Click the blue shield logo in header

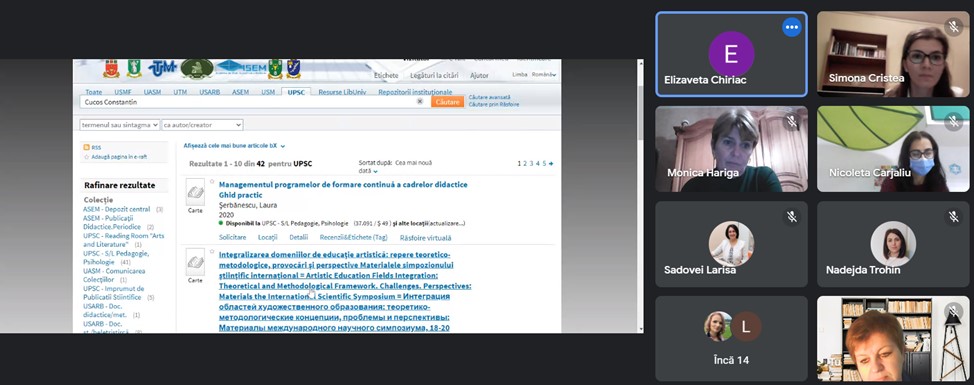(x=293, y=68)
